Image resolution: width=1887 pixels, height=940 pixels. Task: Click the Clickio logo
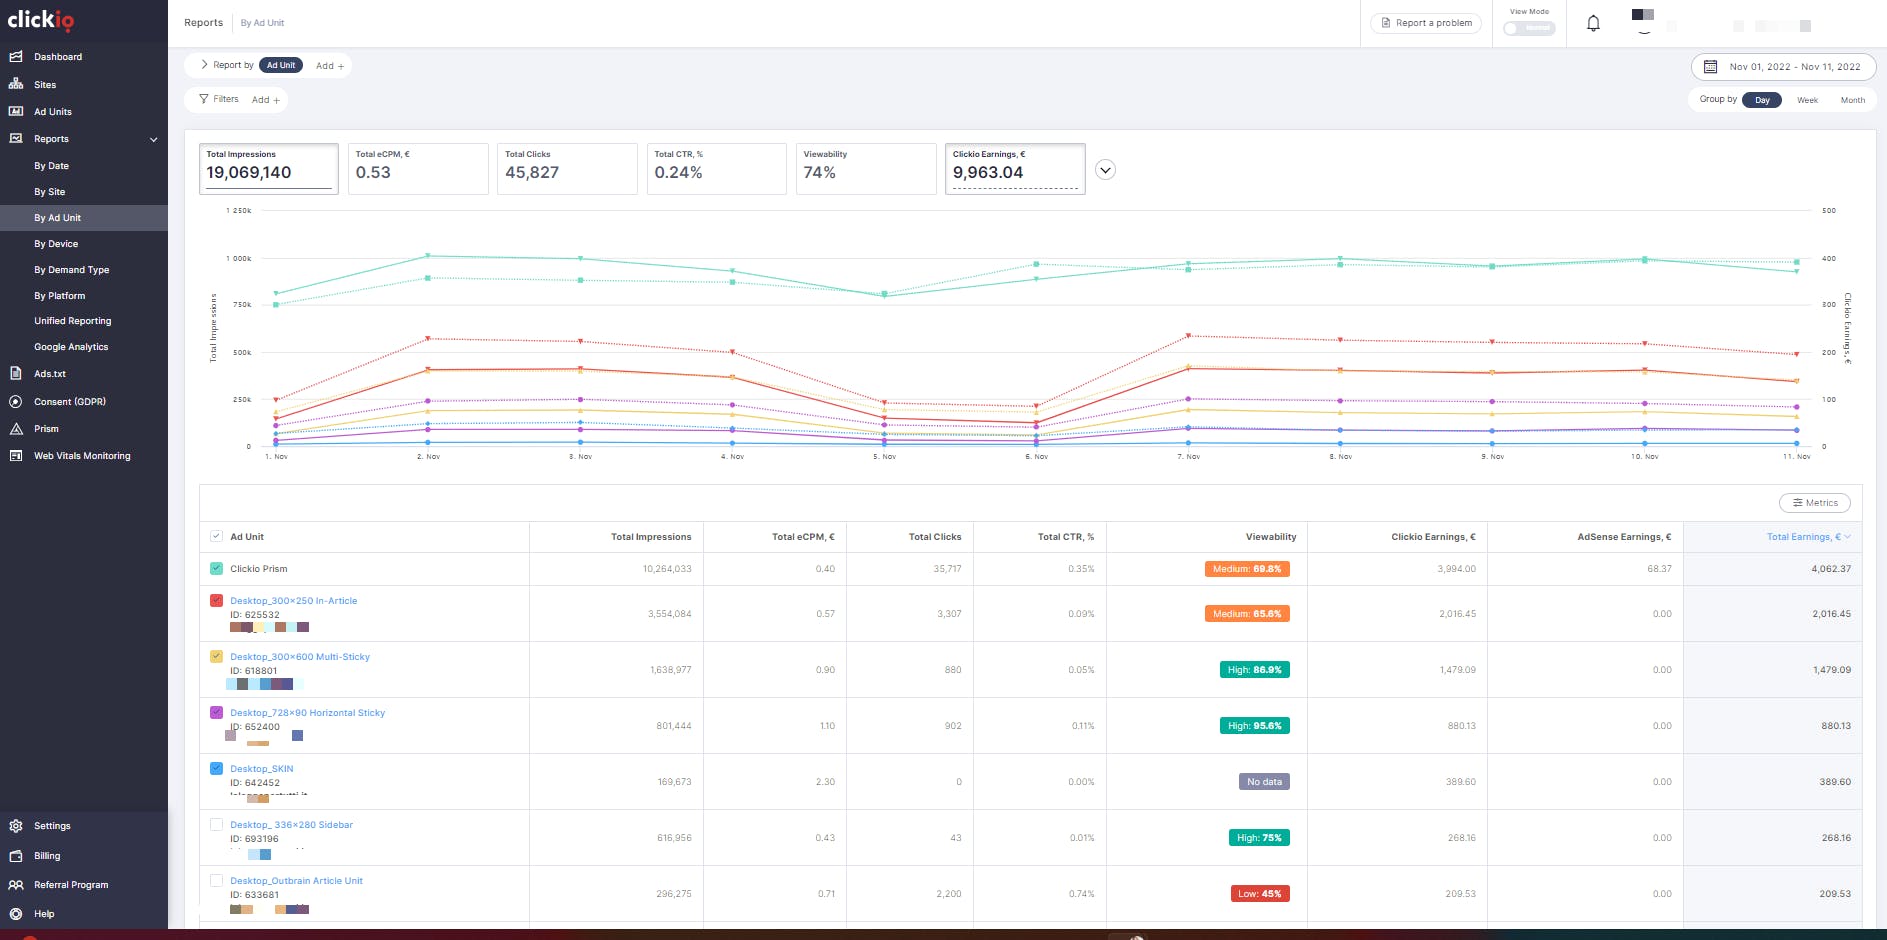tap(41, 20)
